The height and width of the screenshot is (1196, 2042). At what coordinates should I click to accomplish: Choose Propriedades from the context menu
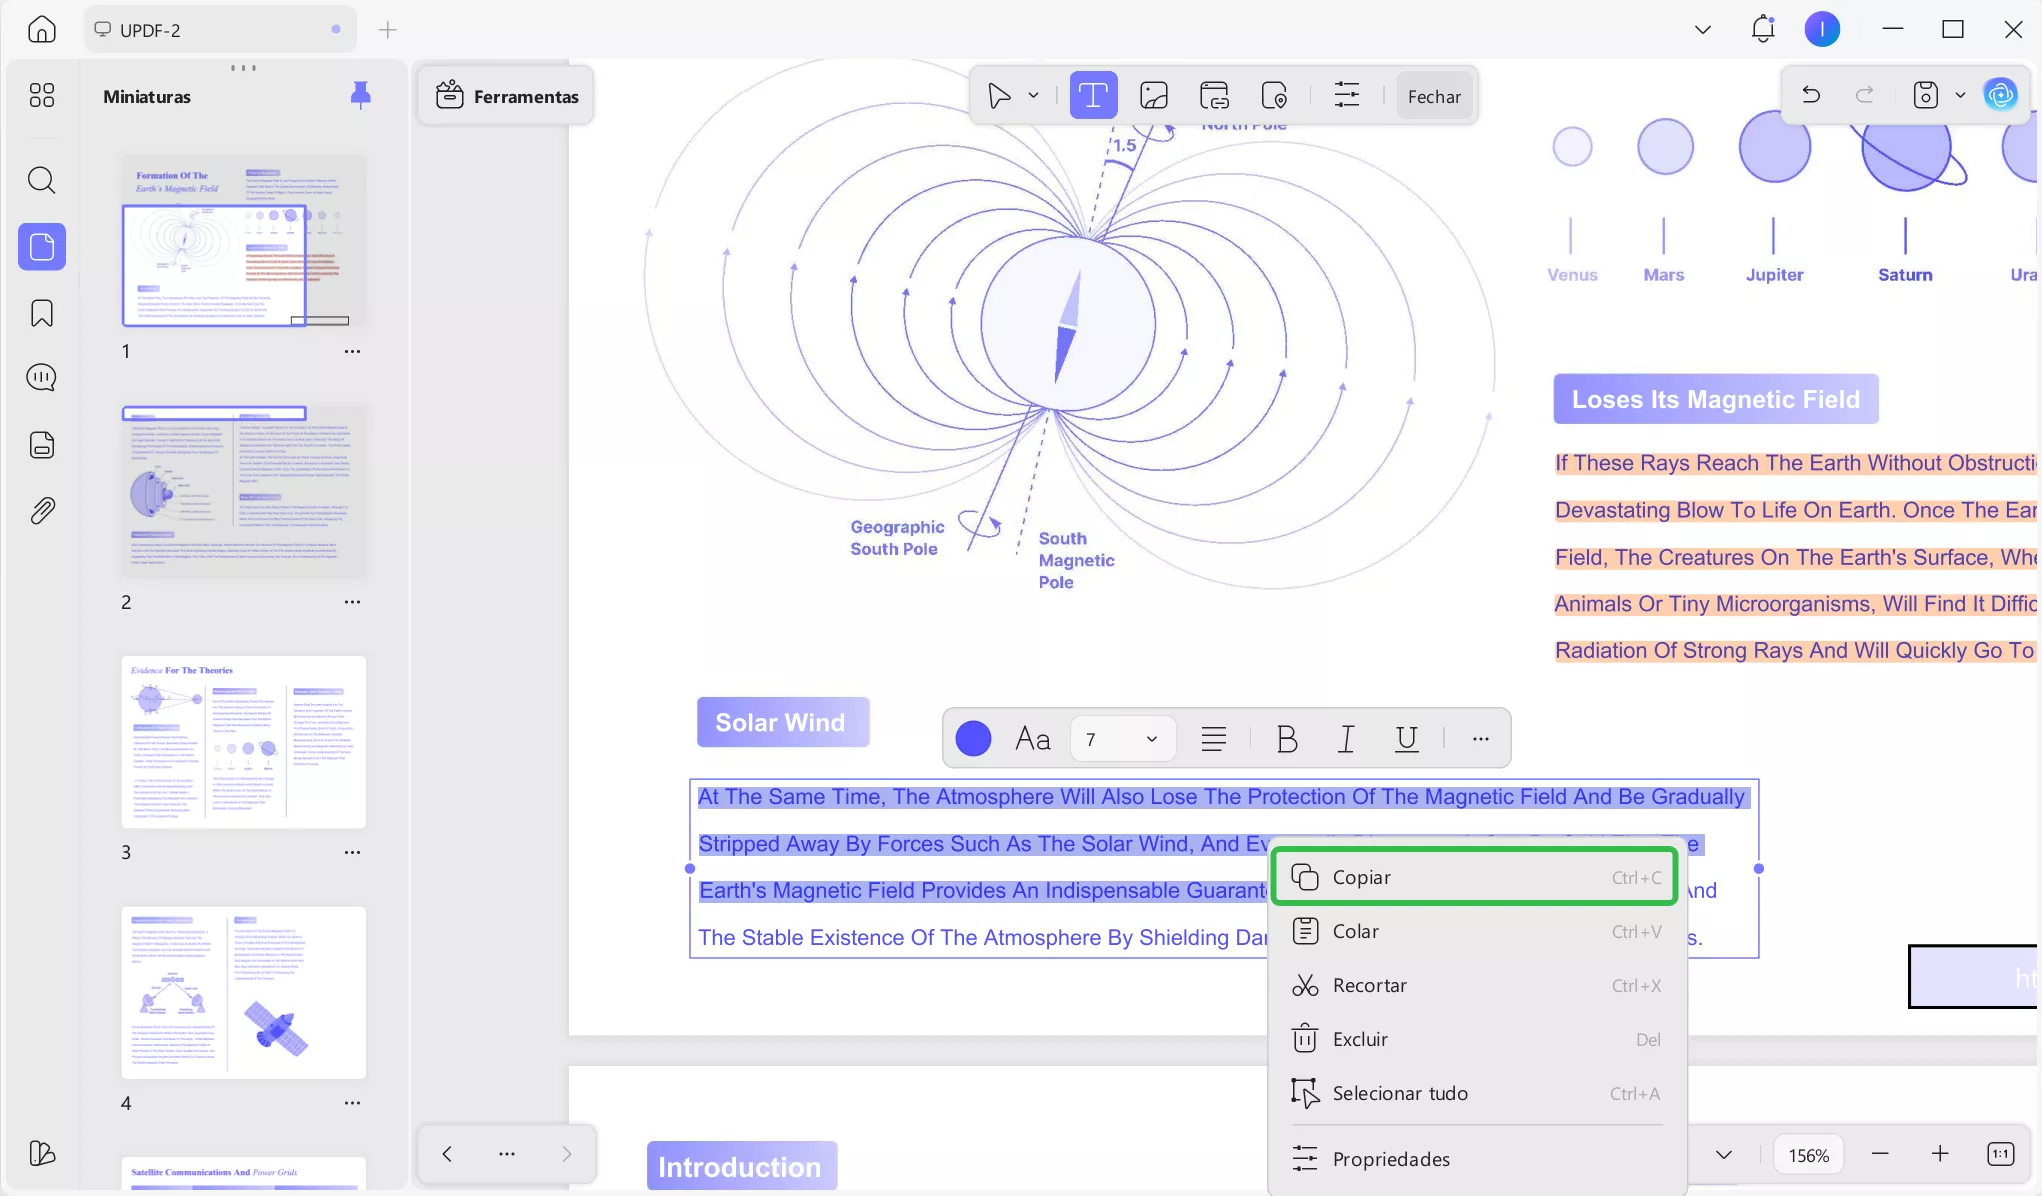(x=1390, y=1159)
